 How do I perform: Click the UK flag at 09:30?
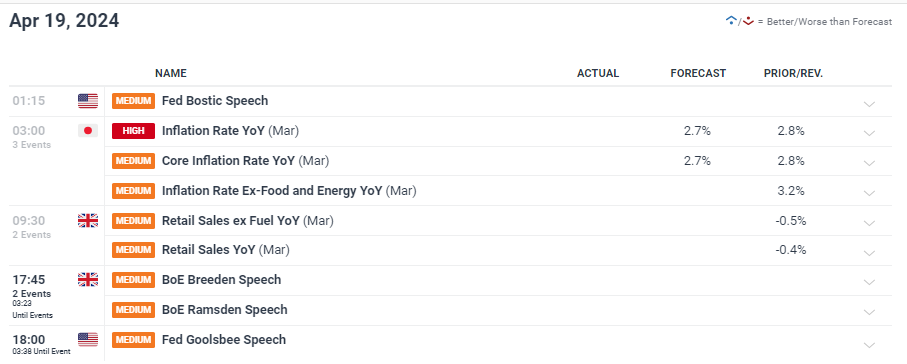[x=88, y=220]
